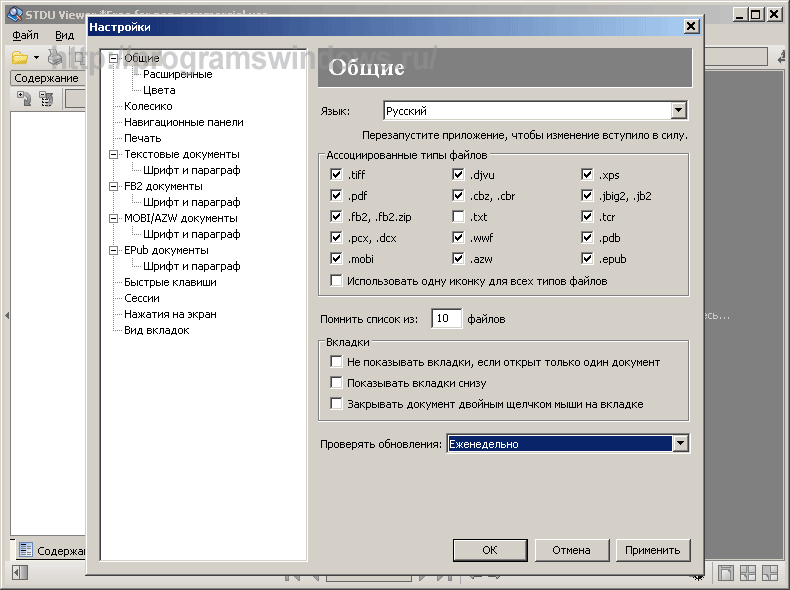Collapse the Текстовые документы tree node

click(114, 154)
